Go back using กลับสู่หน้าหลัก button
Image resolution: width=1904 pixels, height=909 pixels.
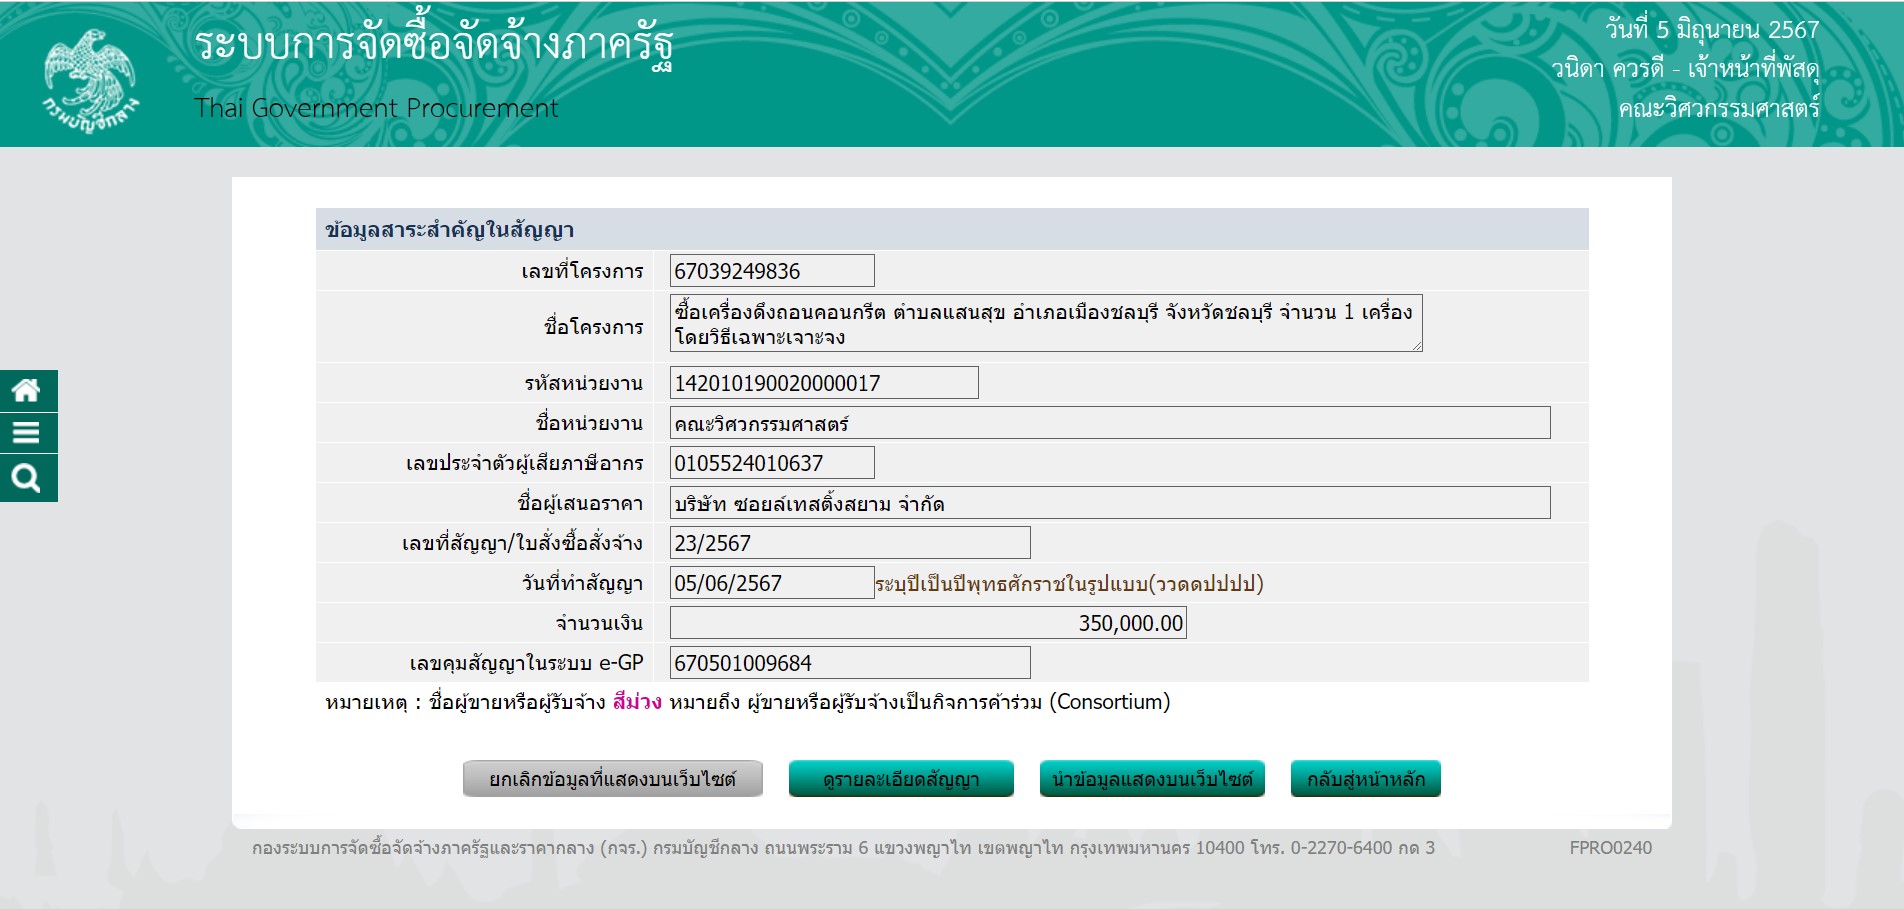point(1365,779)
